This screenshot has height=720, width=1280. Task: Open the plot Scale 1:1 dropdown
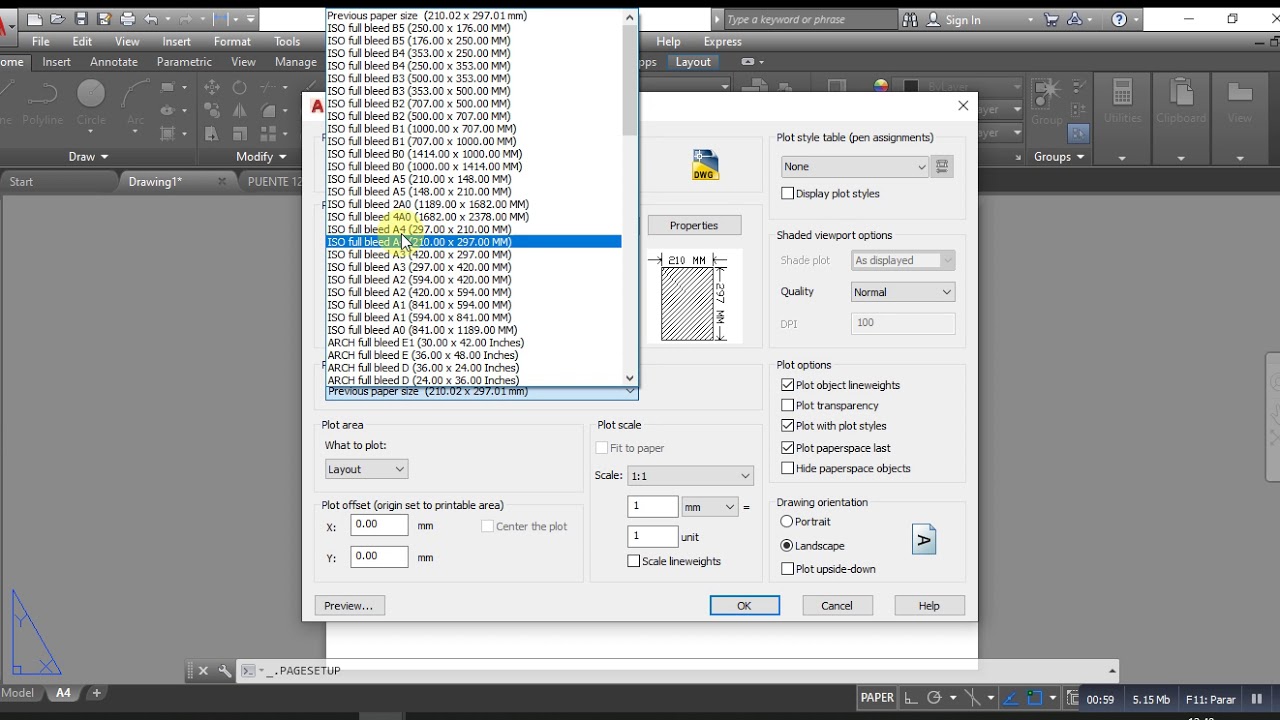tap(690, 476)
